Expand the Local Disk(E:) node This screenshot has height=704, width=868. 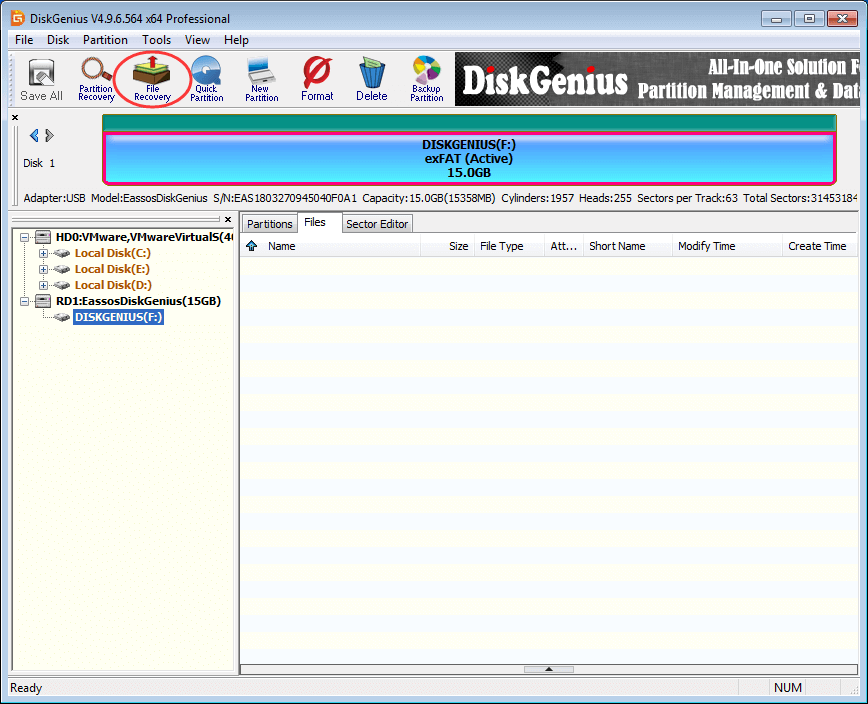tap(43, 270)
